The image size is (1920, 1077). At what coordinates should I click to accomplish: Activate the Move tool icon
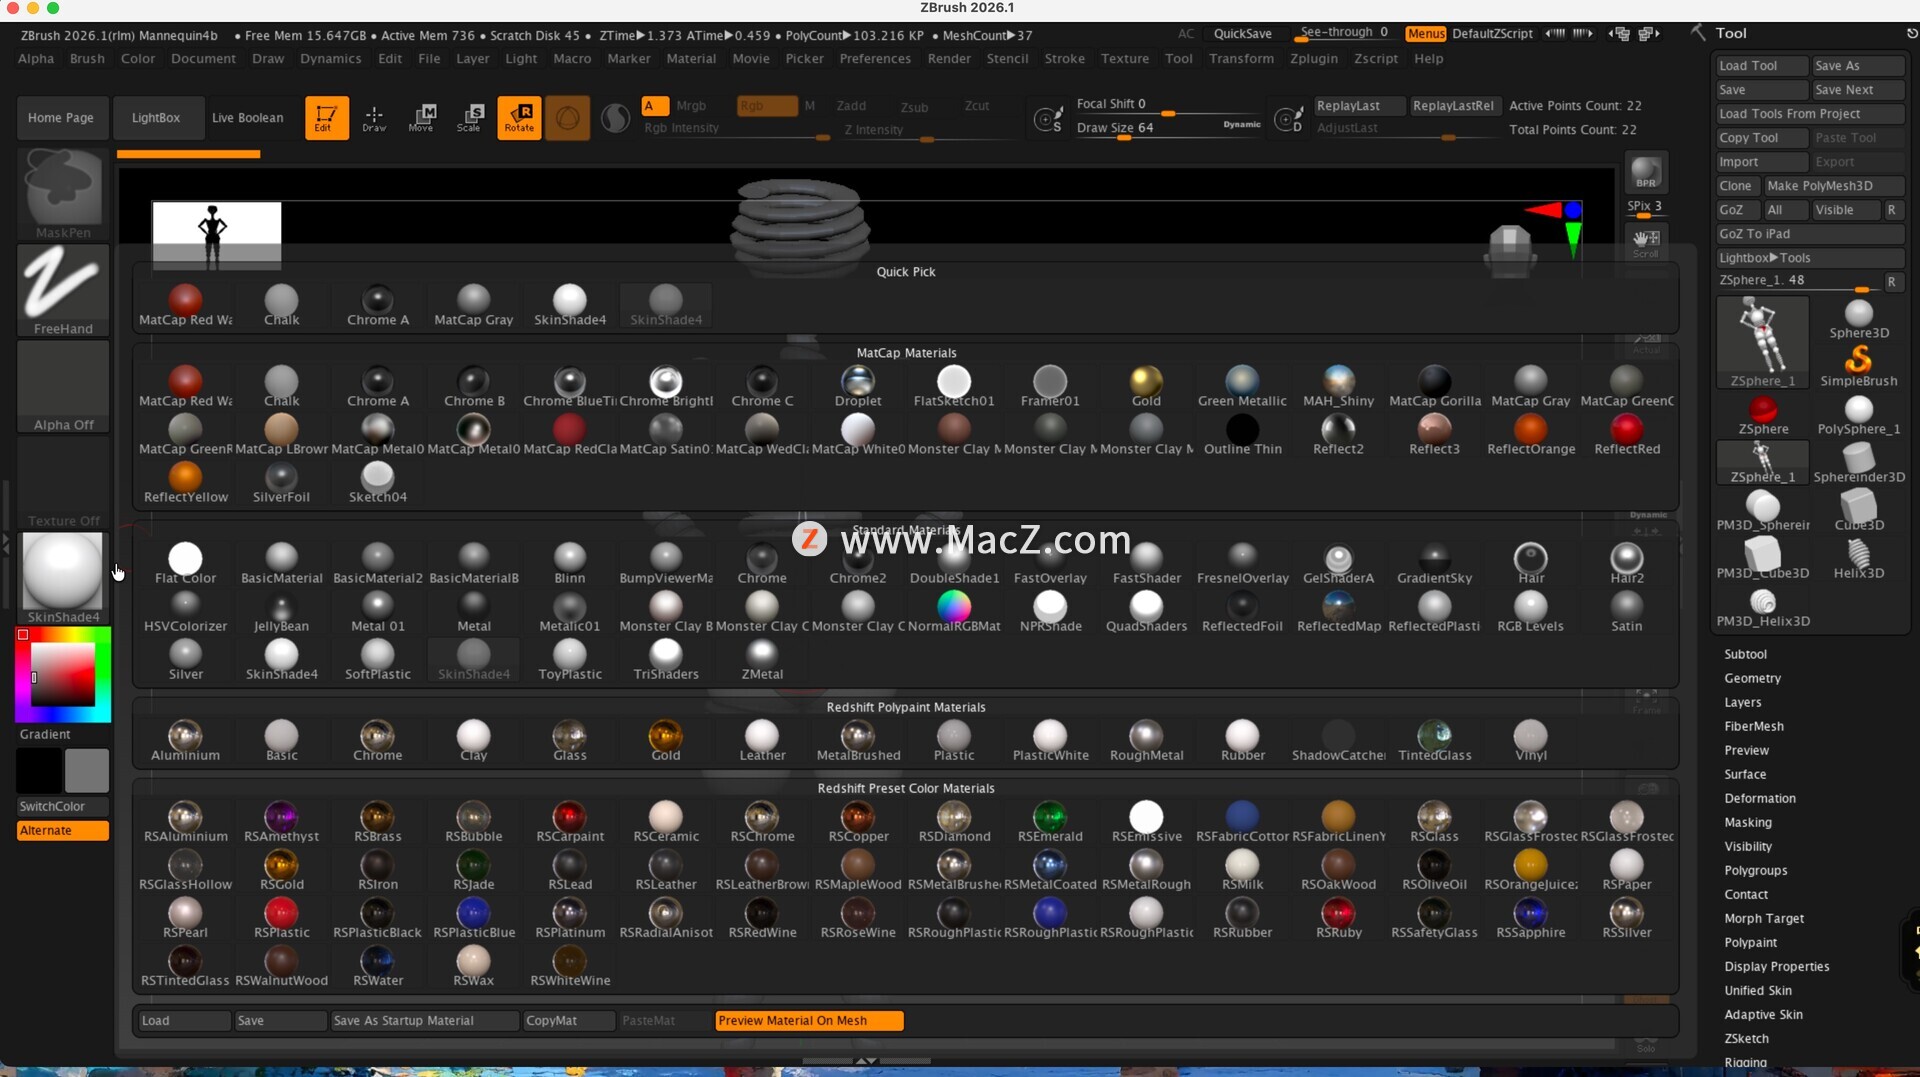click(421, 118)
